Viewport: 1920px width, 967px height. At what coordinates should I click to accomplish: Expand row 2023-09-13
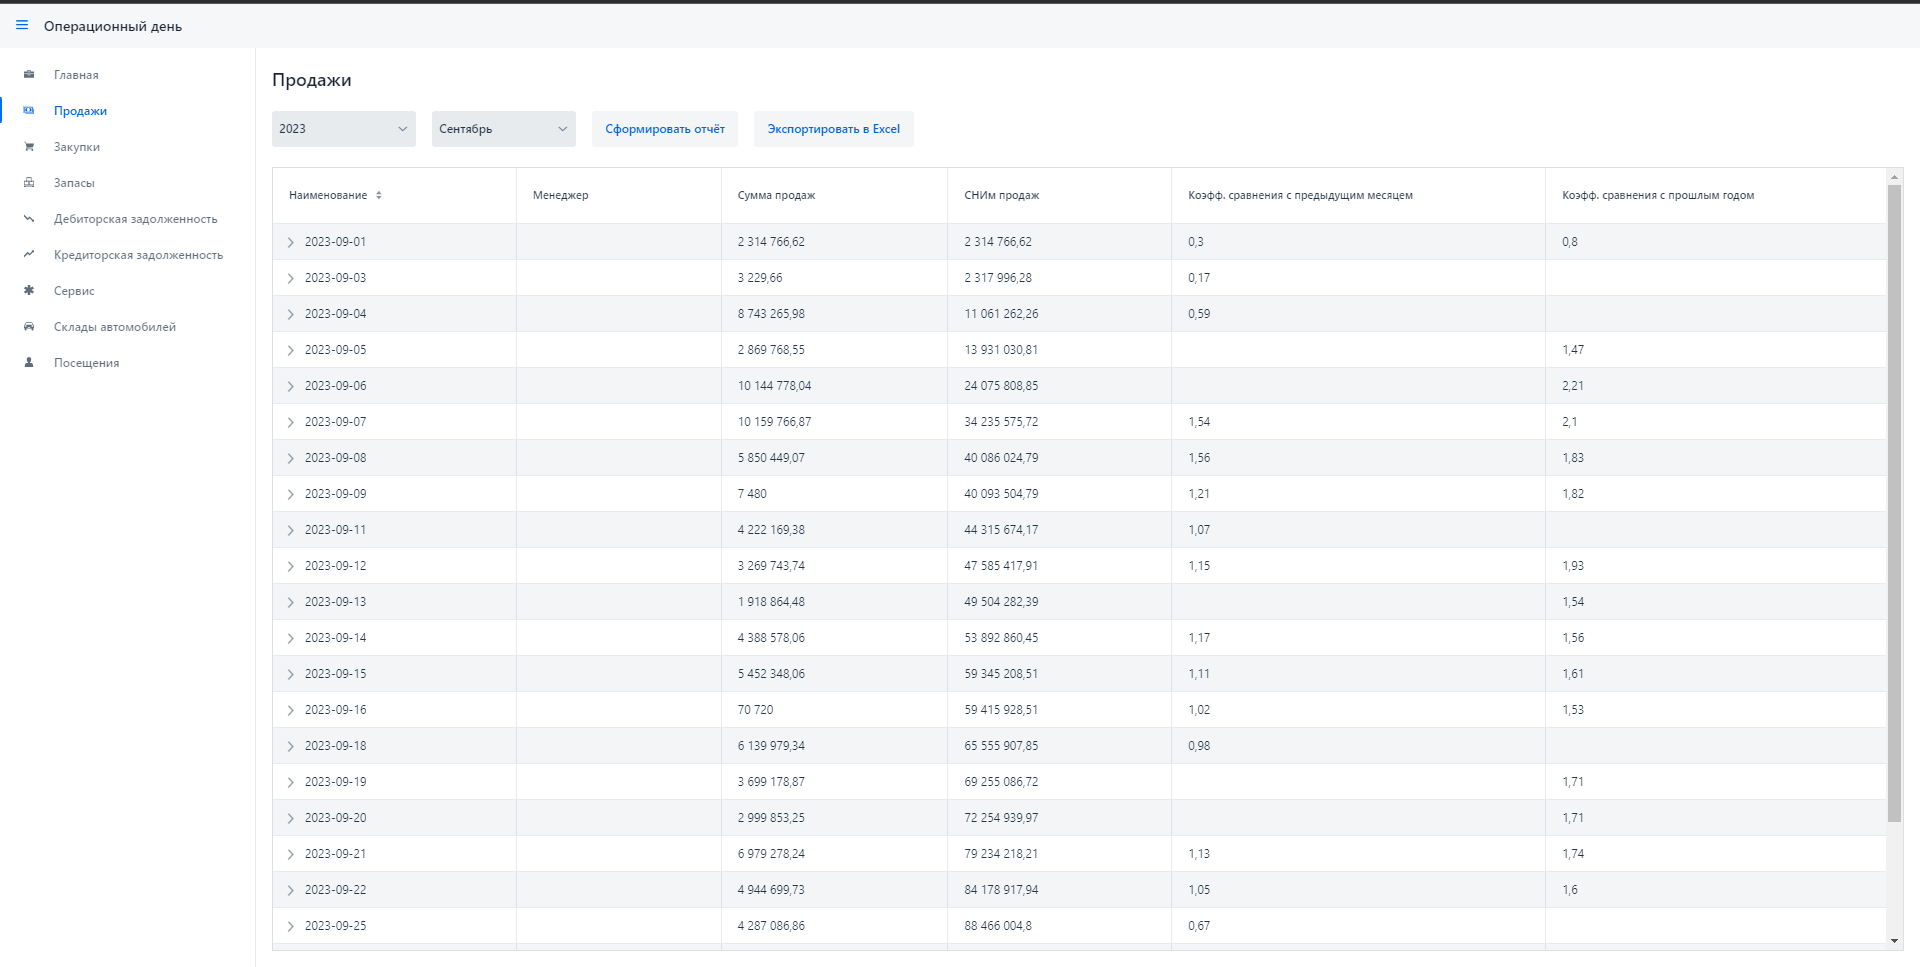[x=291, y=602]
